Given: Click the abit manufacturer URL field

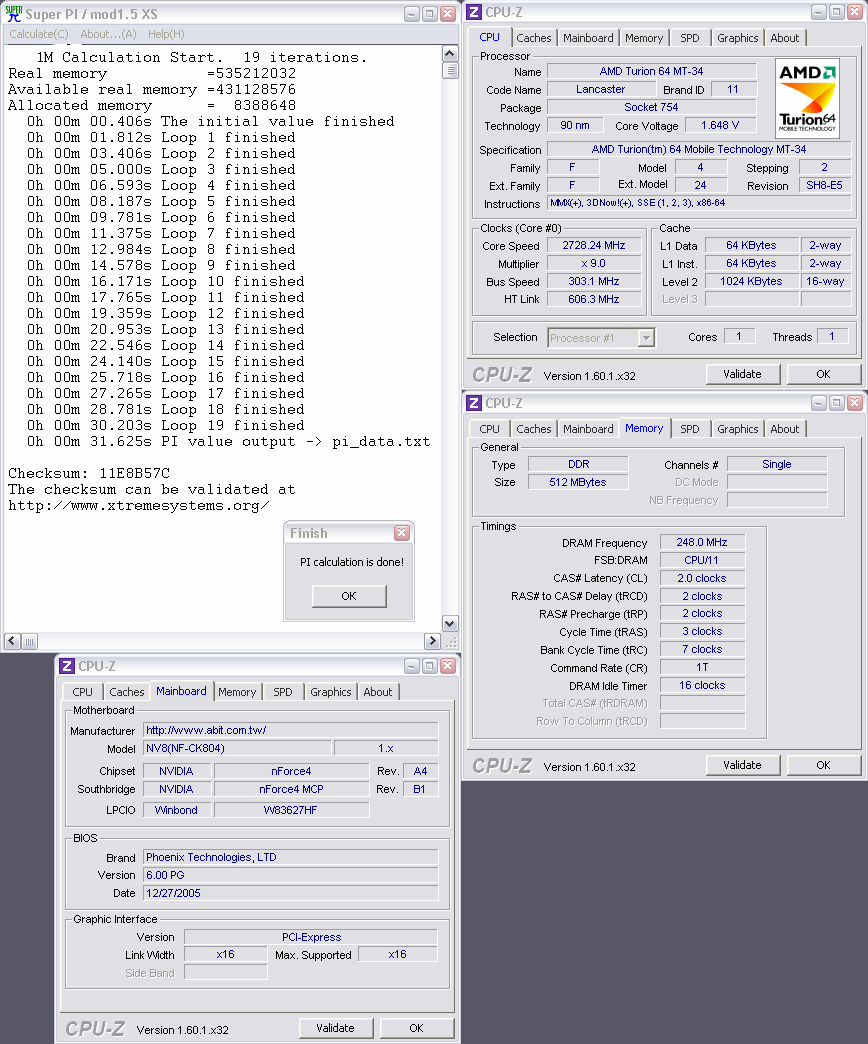Looking at the screenshot, I should point(291,730).
